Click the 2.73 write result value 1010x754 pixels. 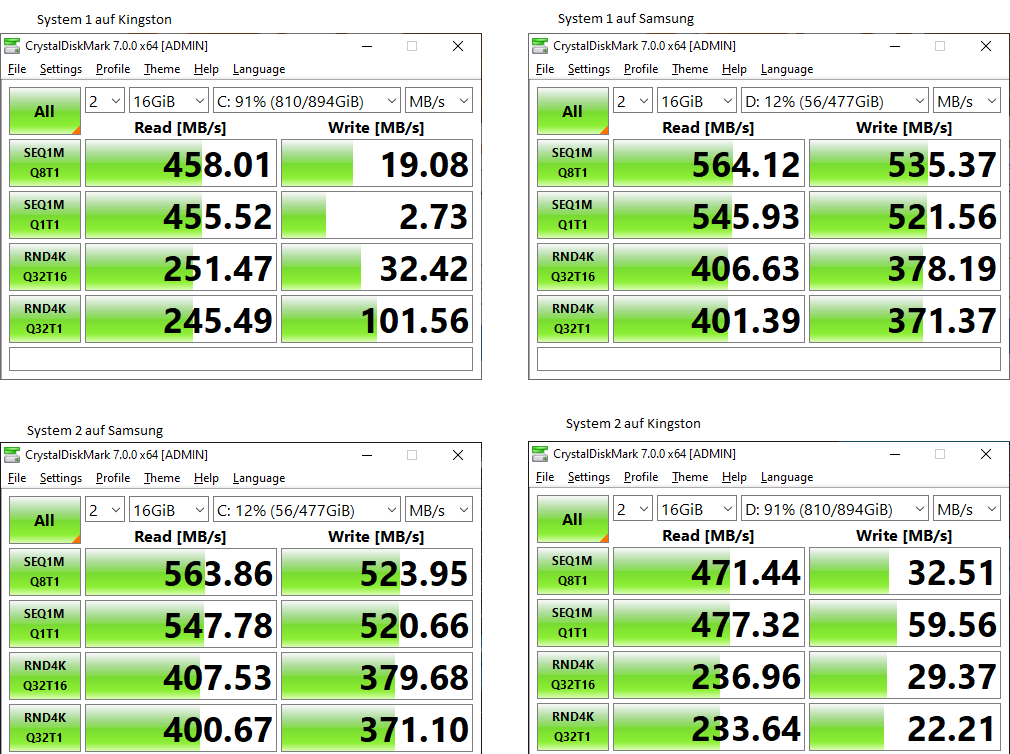[377, 215]
